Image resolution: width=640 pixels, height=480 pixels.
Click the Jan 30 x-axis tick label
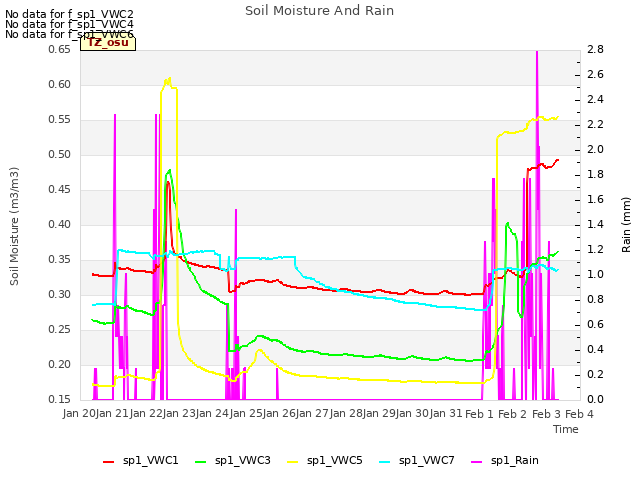pos(413,414)
